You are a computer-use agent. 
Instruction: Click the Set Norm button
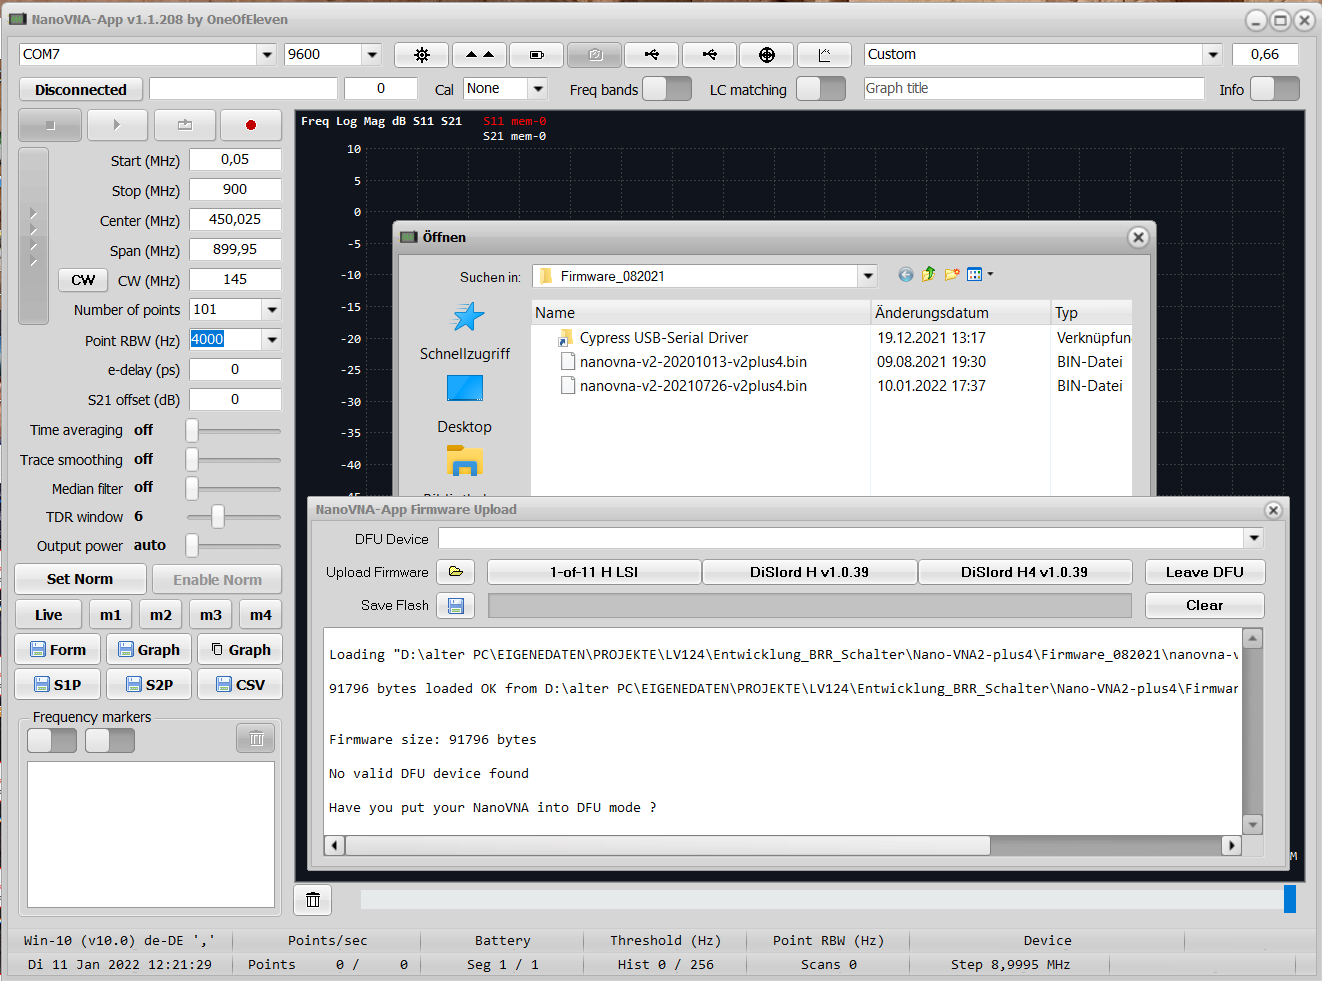(80, 579)
